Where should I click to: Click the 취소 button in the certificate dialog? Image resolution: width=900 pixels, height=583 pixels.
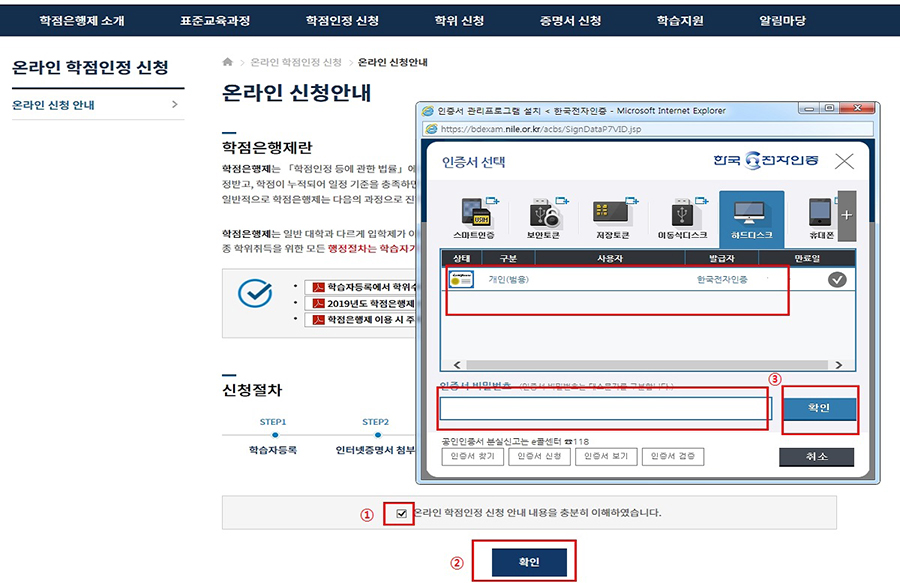coord(816,457)
